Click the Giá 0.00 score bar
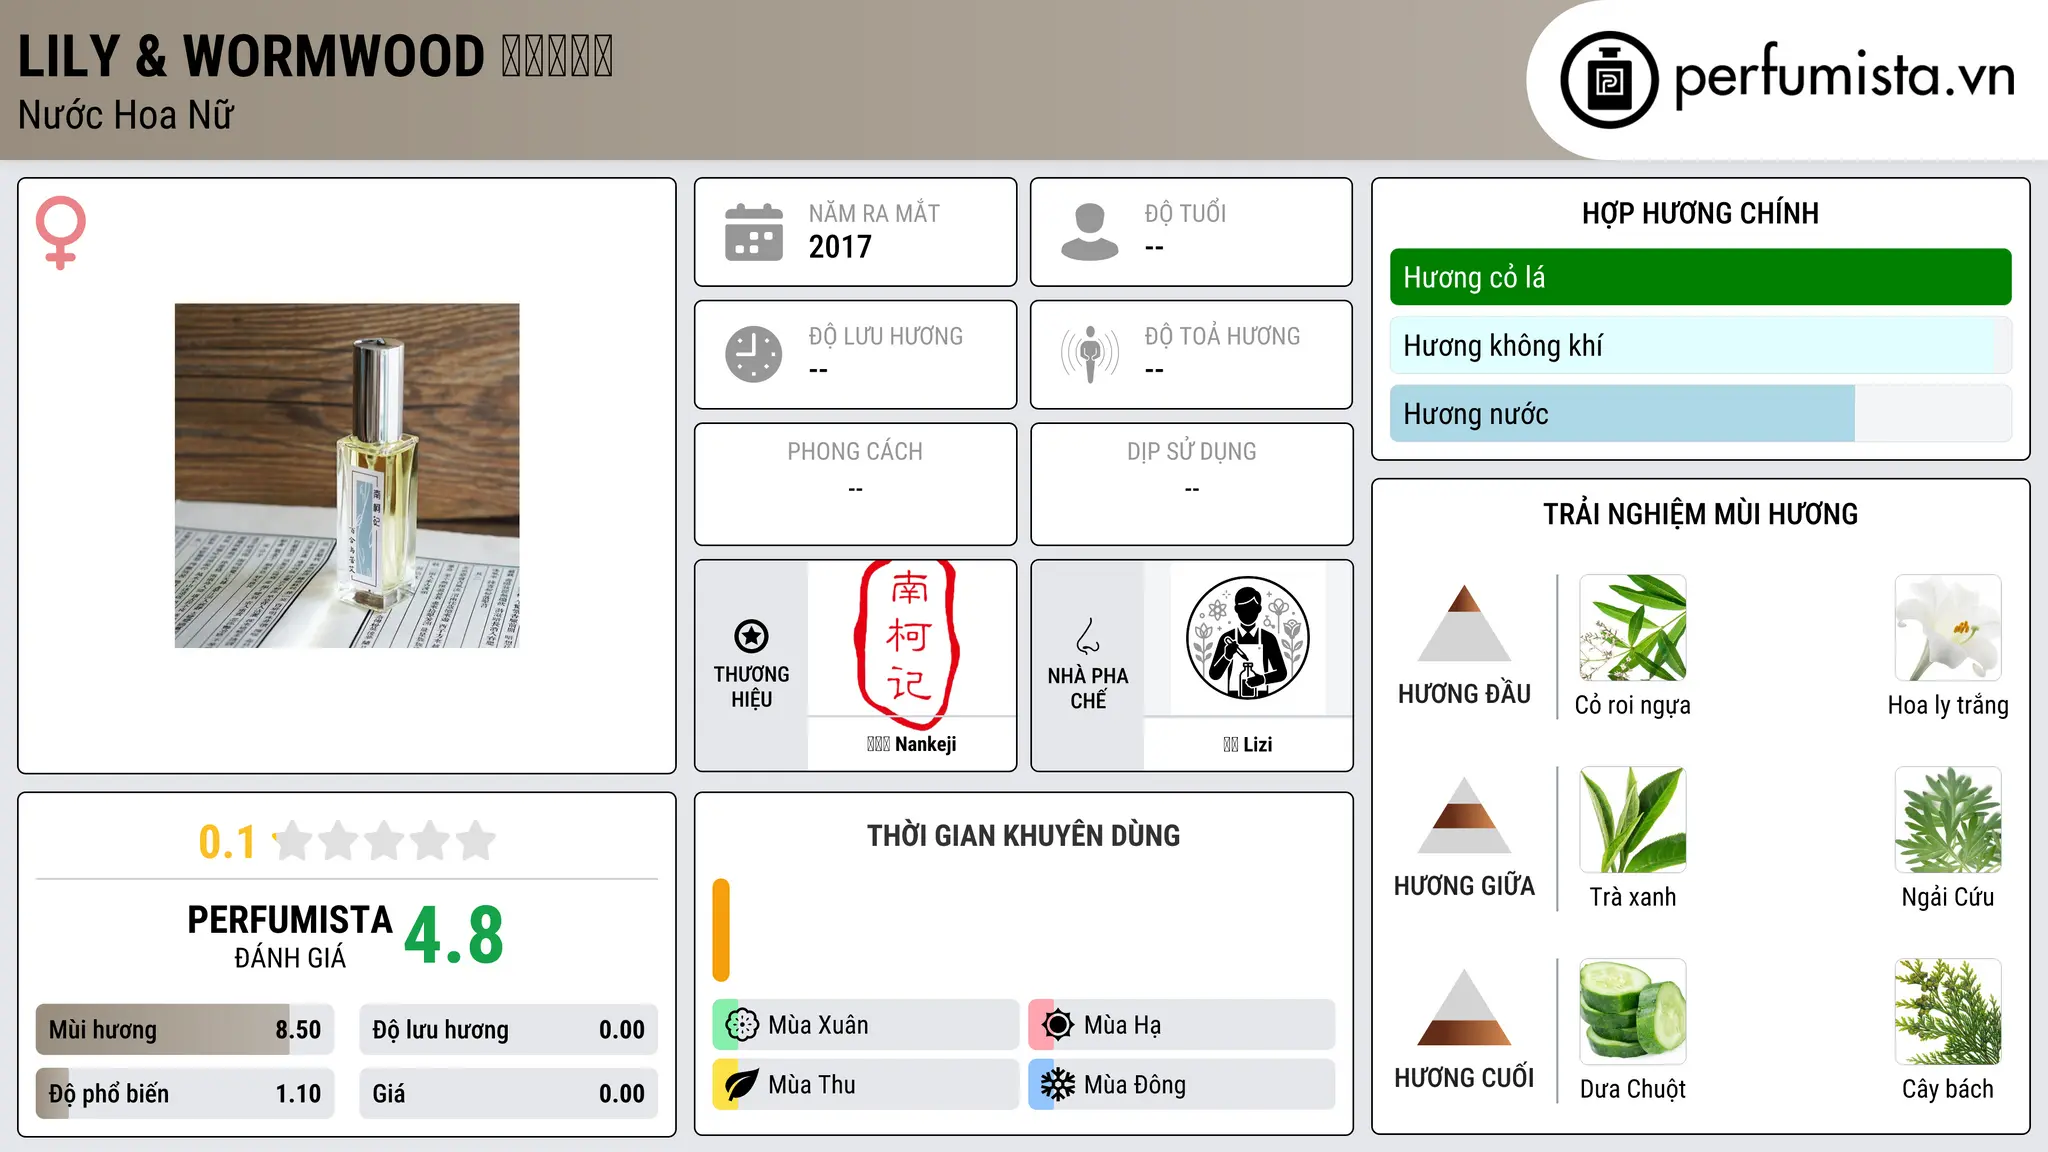The width and height of the screenshot is (2048, 1152). tap(509, 1094)
